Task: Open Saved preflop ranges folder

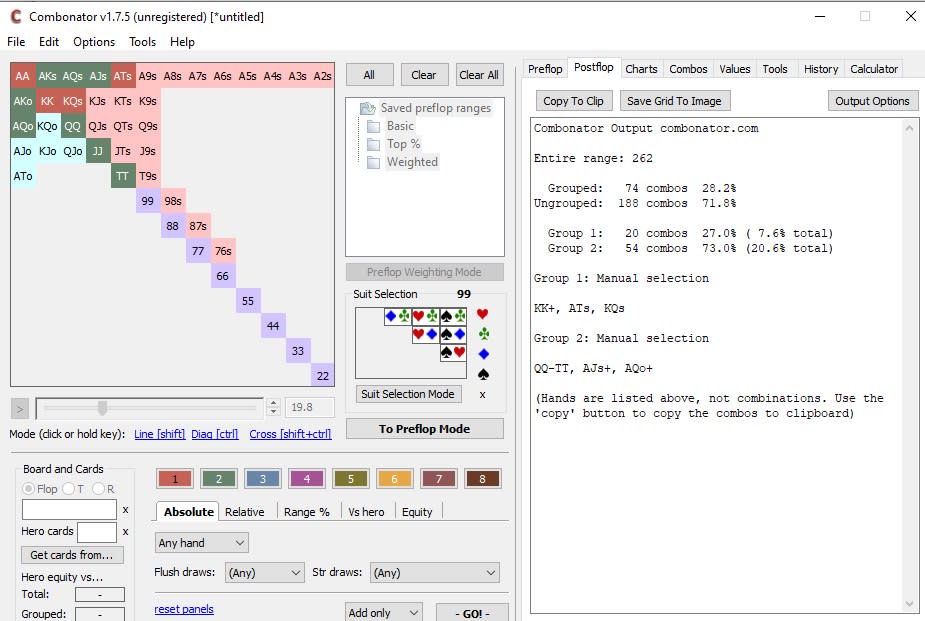Action: (x=426, y=108)
